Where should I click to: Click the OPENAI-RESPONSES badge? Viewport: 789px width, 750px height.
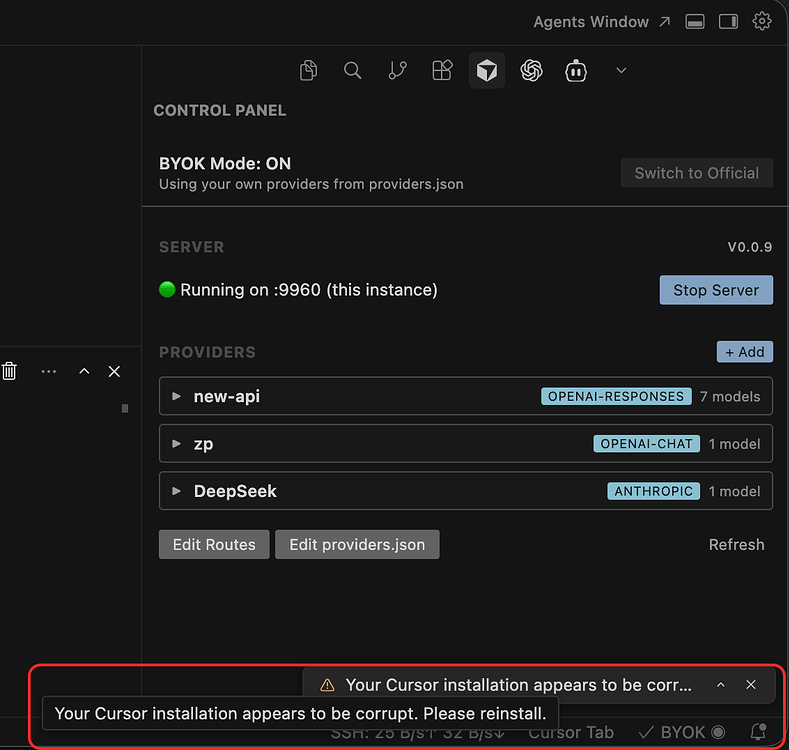pos(616,396)
